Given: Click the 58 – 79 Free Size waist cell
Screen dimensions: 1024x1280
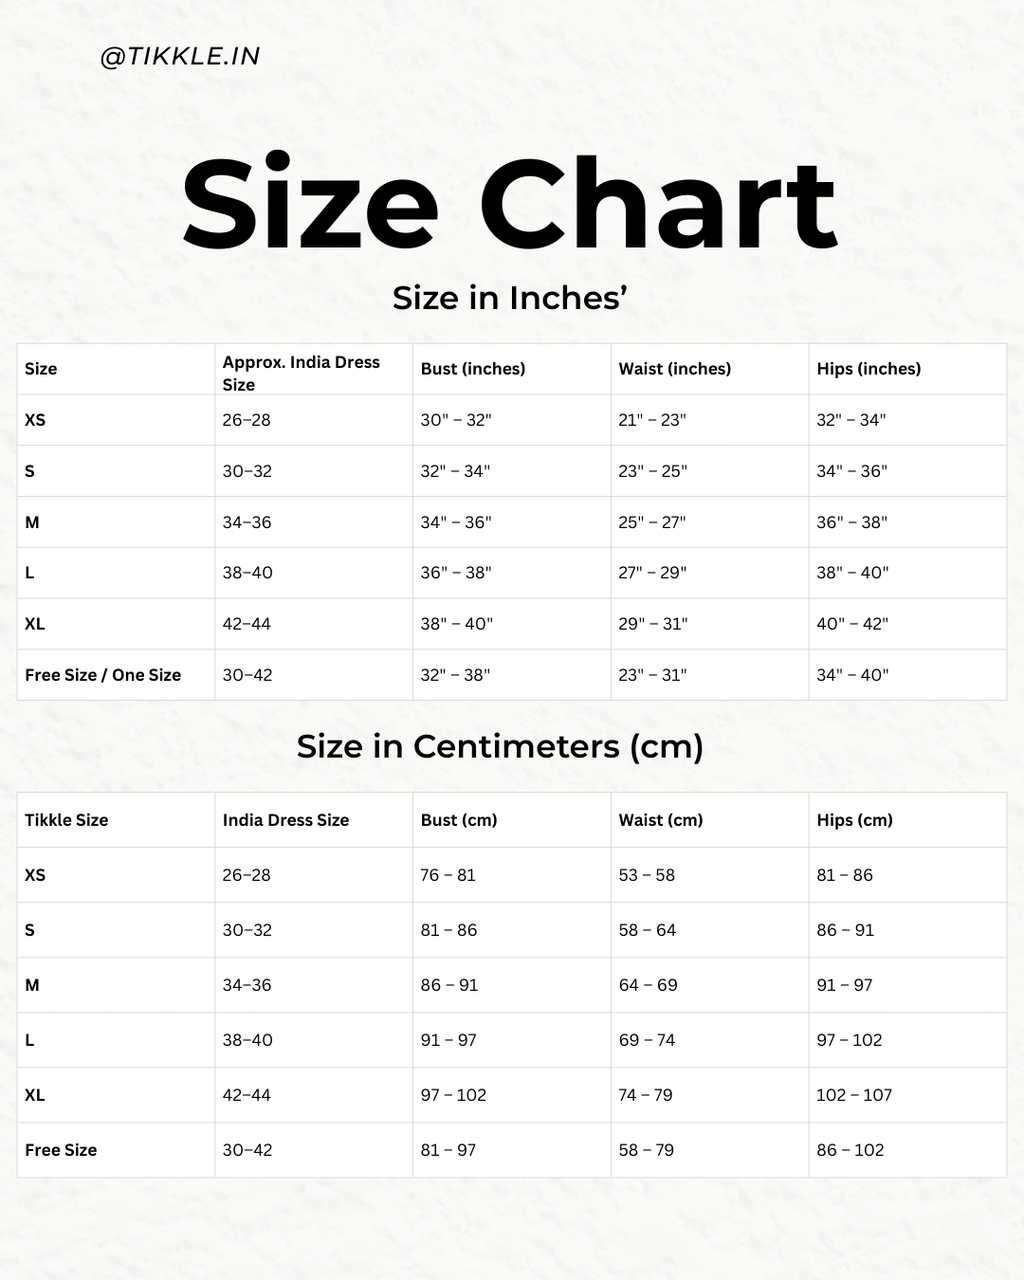Looking at the screenshot, I should click(646, 1150).
